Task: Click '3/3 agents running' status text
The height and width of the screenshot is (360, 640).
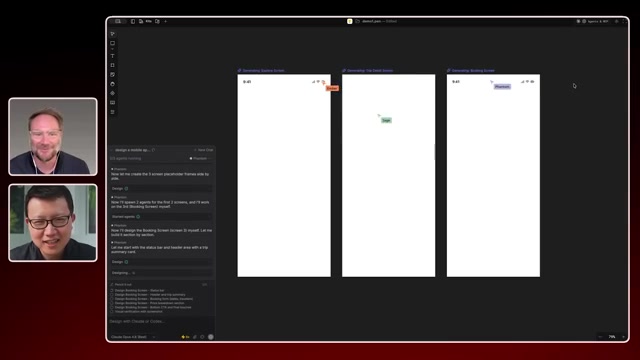Action: point(126,158)
